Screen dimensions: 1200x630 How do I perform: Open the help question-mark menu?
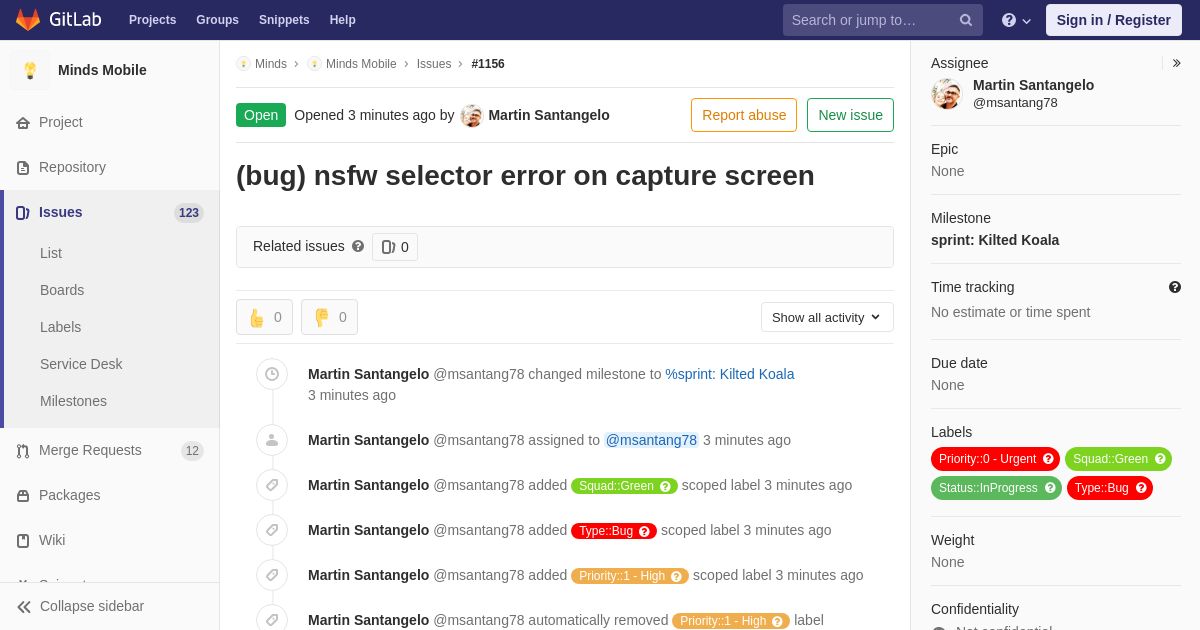1016,20
